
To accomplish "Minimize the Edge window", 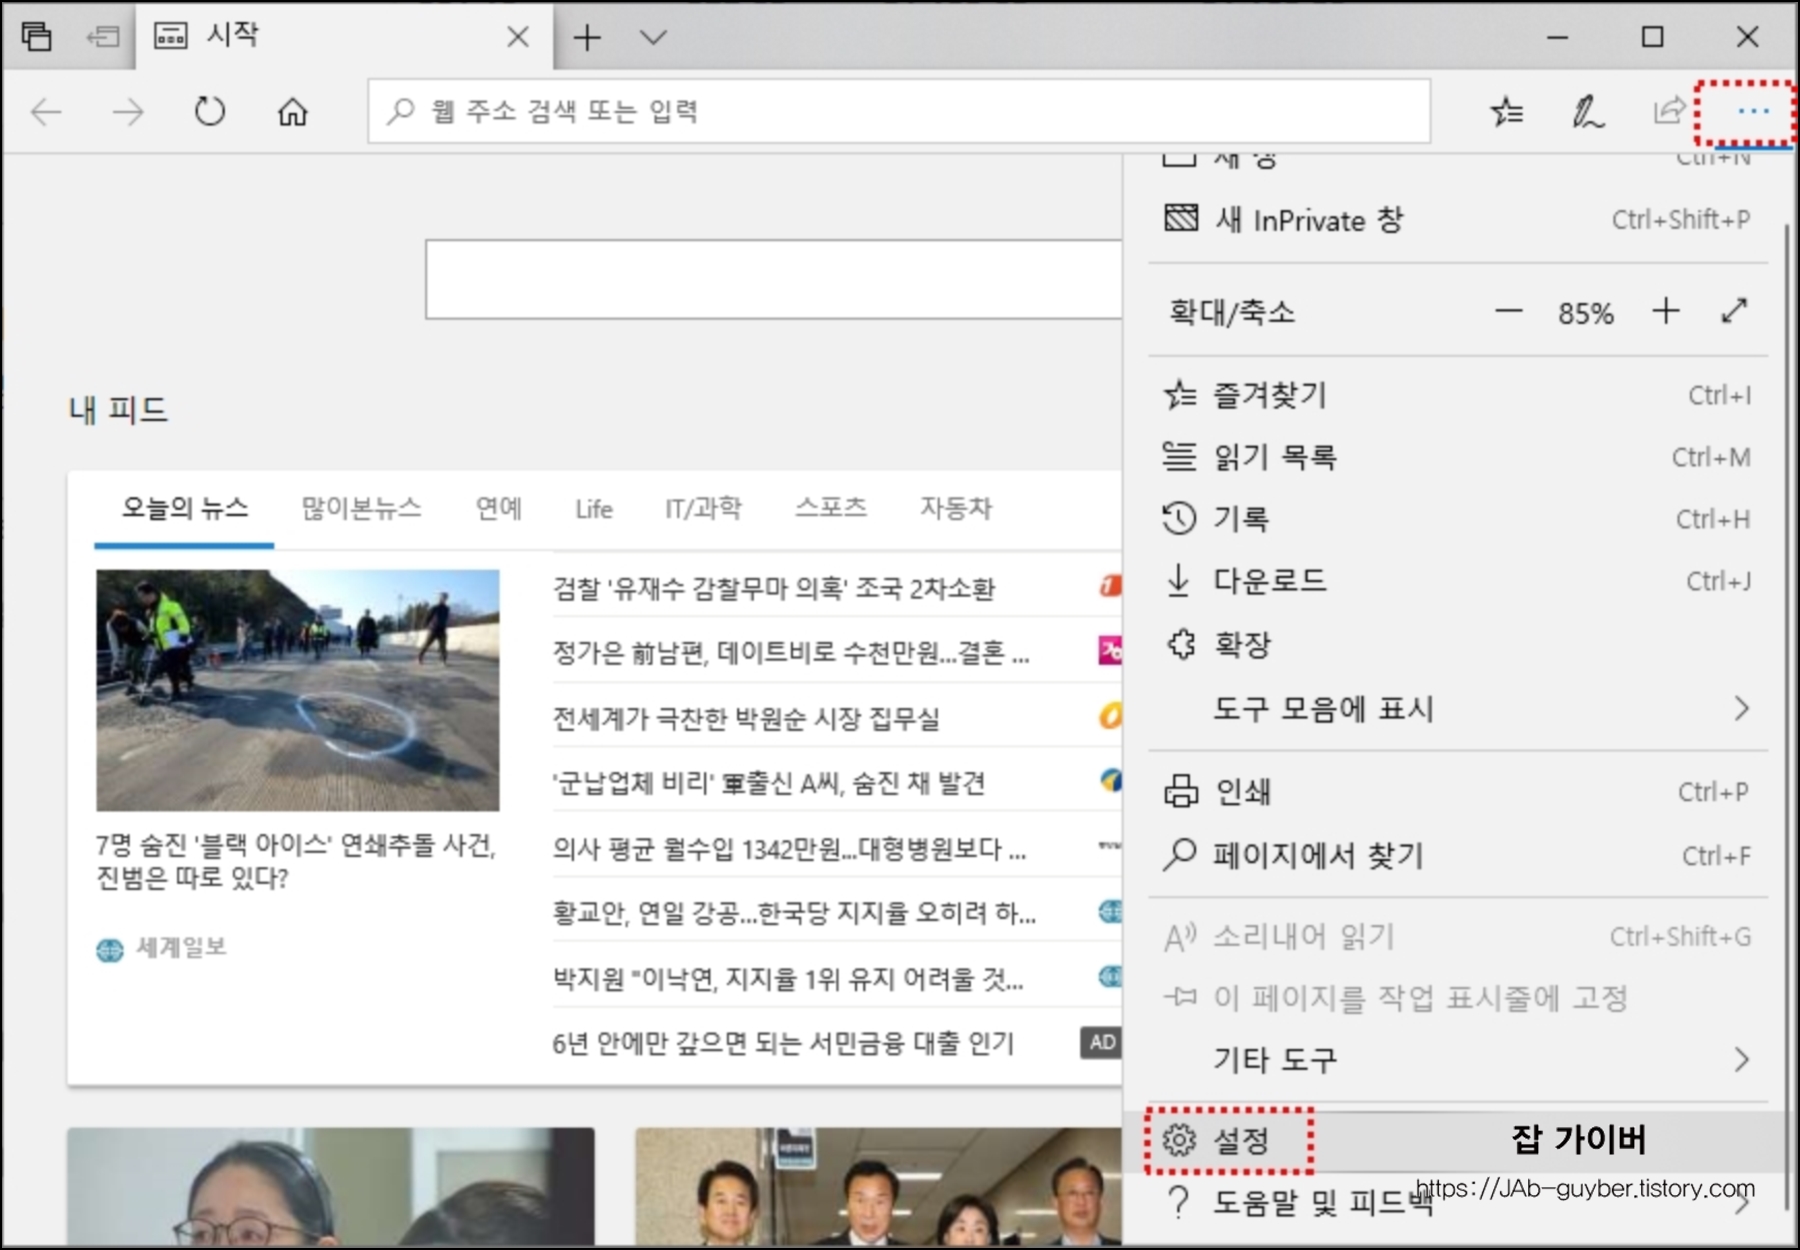I will [1558, 37].
